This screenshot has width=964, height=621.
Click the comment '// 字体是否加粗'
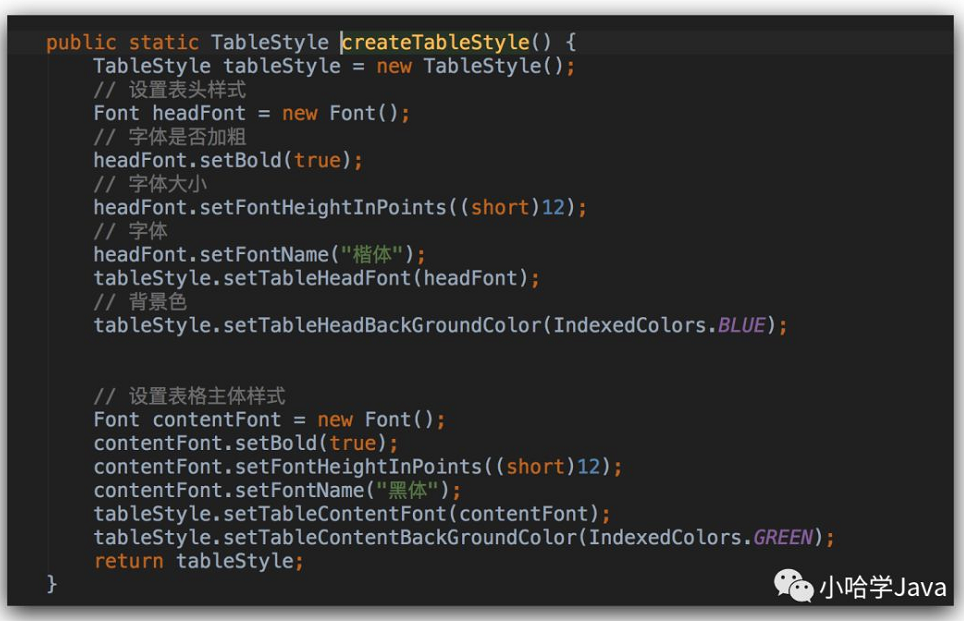[x=170, y=136]
